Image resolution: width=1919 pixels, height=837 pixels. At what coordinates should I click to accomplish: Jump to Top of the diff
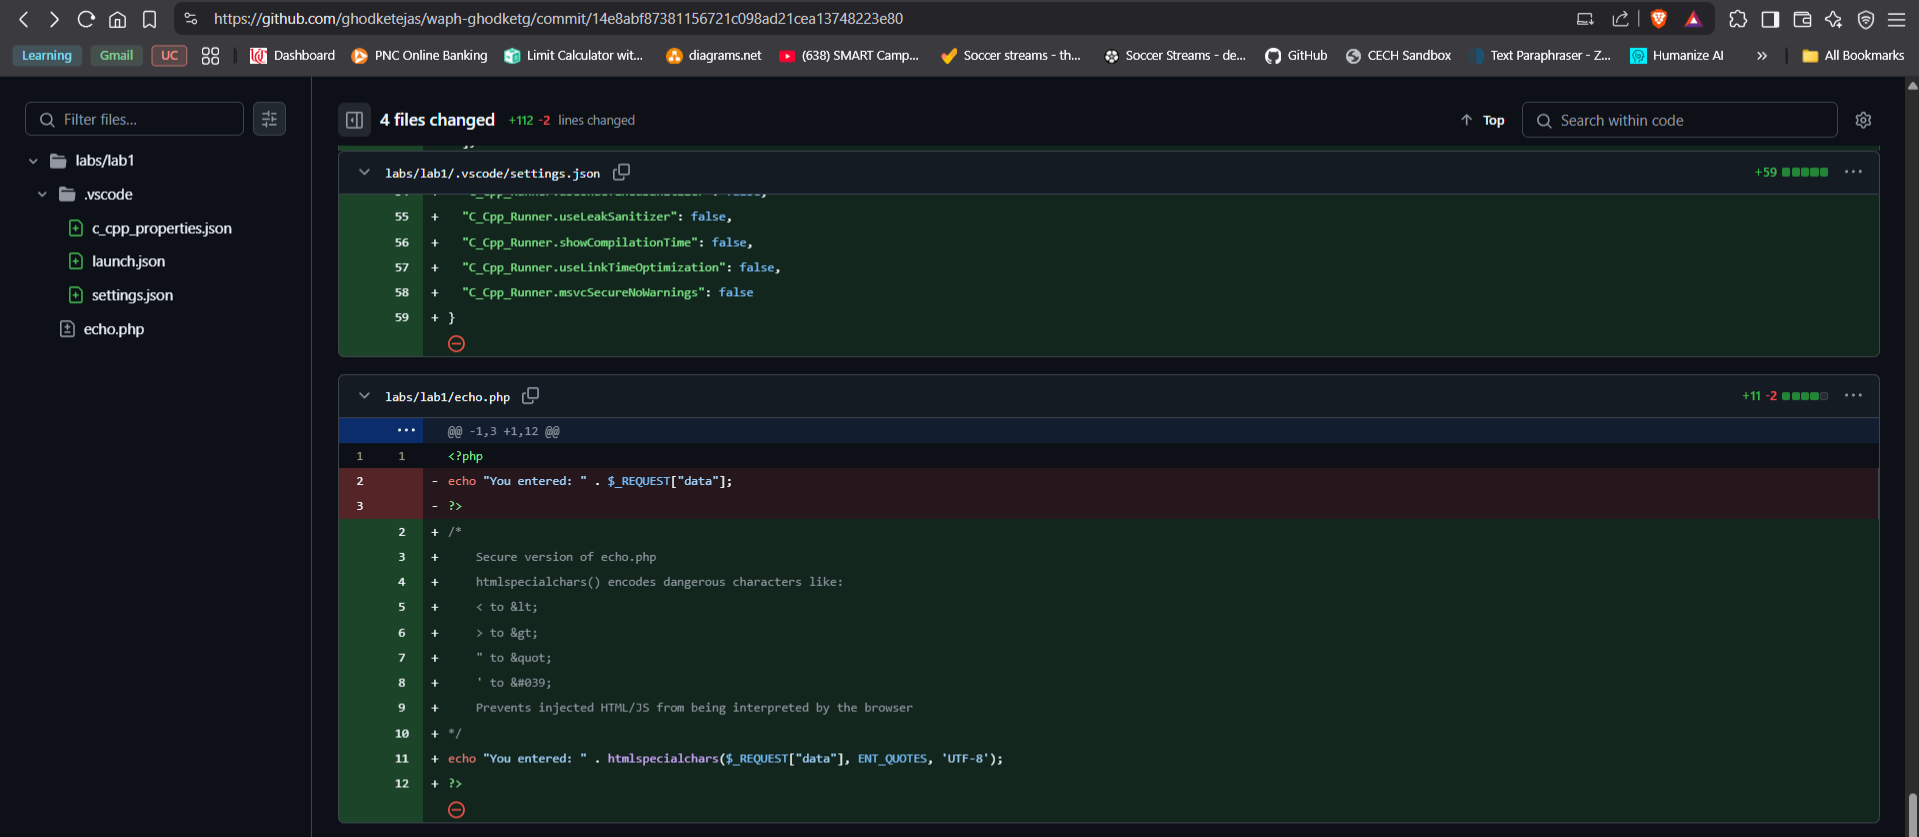[x=1482, y=120]
